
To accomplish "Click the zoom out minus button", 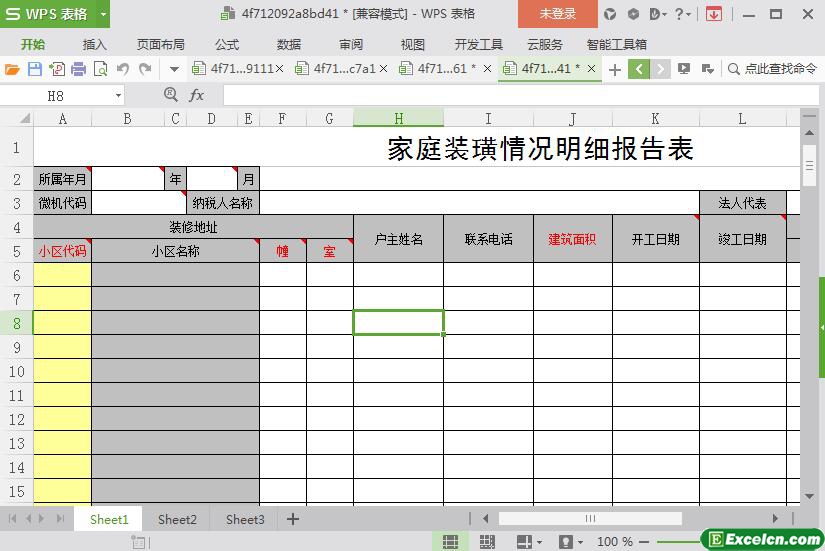I will pos(644,542).
